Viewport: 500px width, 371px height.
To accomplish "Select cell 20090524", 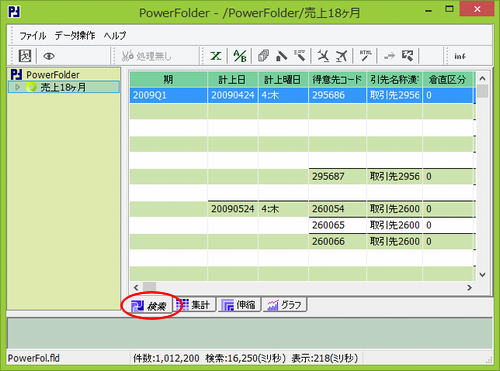I will [x=233, y=209].
